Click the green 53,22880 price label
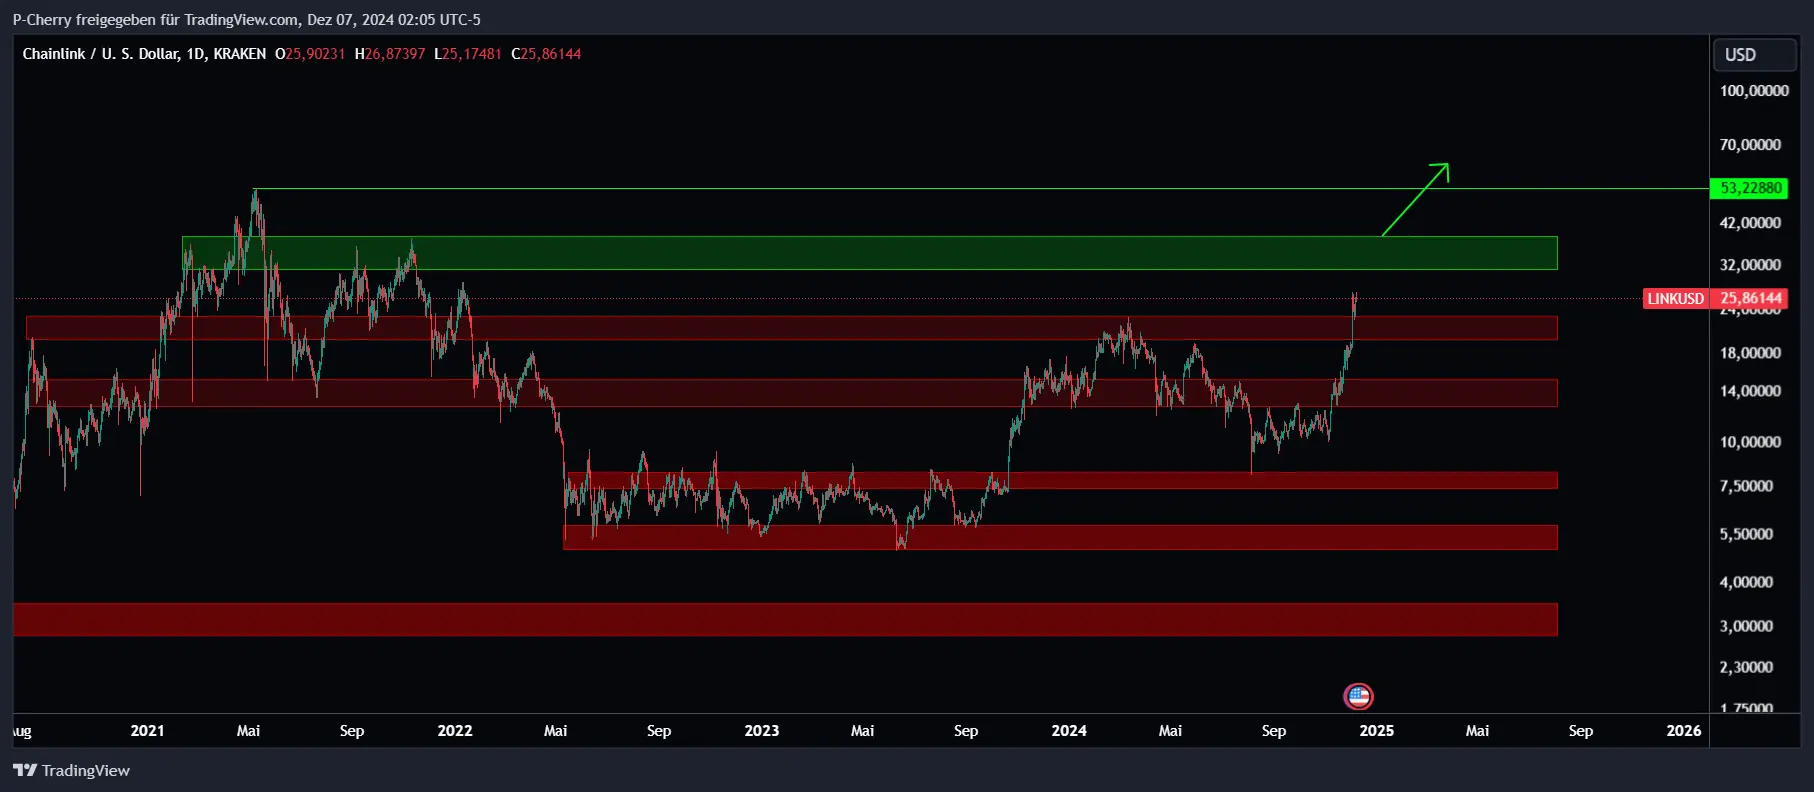This screenshot has height=792, width=1814. [1751, 188]
